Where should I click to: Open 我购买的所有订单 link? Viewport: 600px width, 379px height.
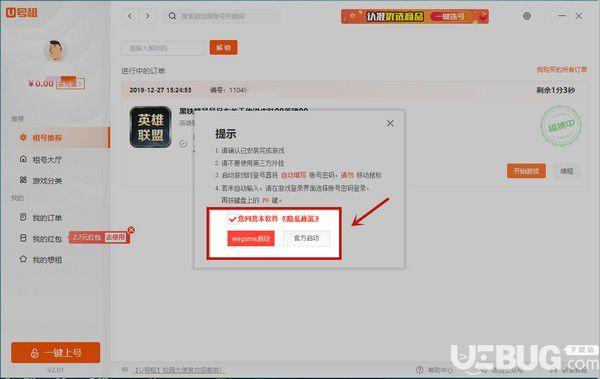click(561, 69)
